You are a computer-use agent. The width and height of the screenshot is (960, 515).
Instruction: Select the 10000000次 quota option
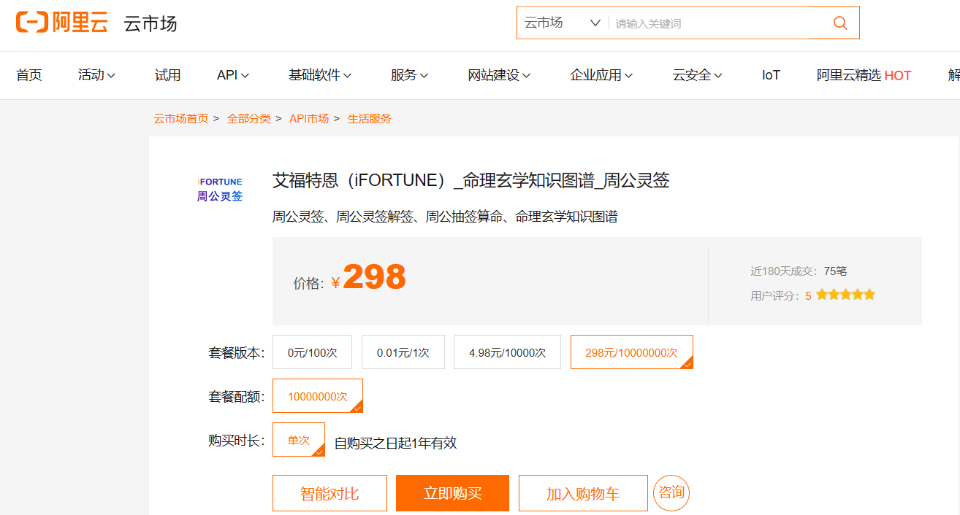[x=317, y=396]
